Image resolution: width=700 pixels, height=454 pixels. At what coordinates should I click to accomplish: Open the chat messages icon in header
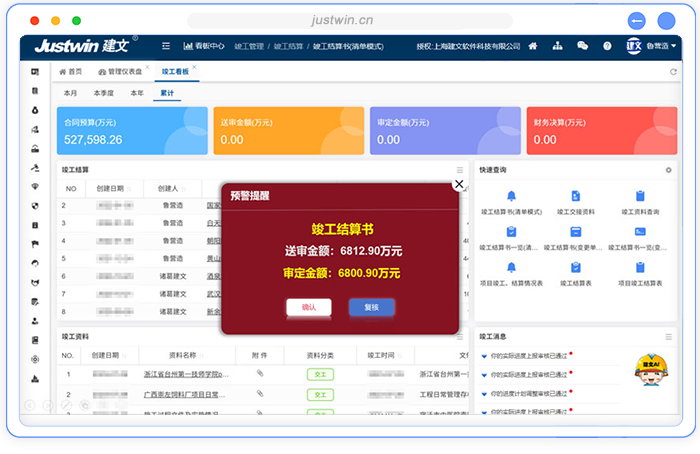click(x=583, y=46)
